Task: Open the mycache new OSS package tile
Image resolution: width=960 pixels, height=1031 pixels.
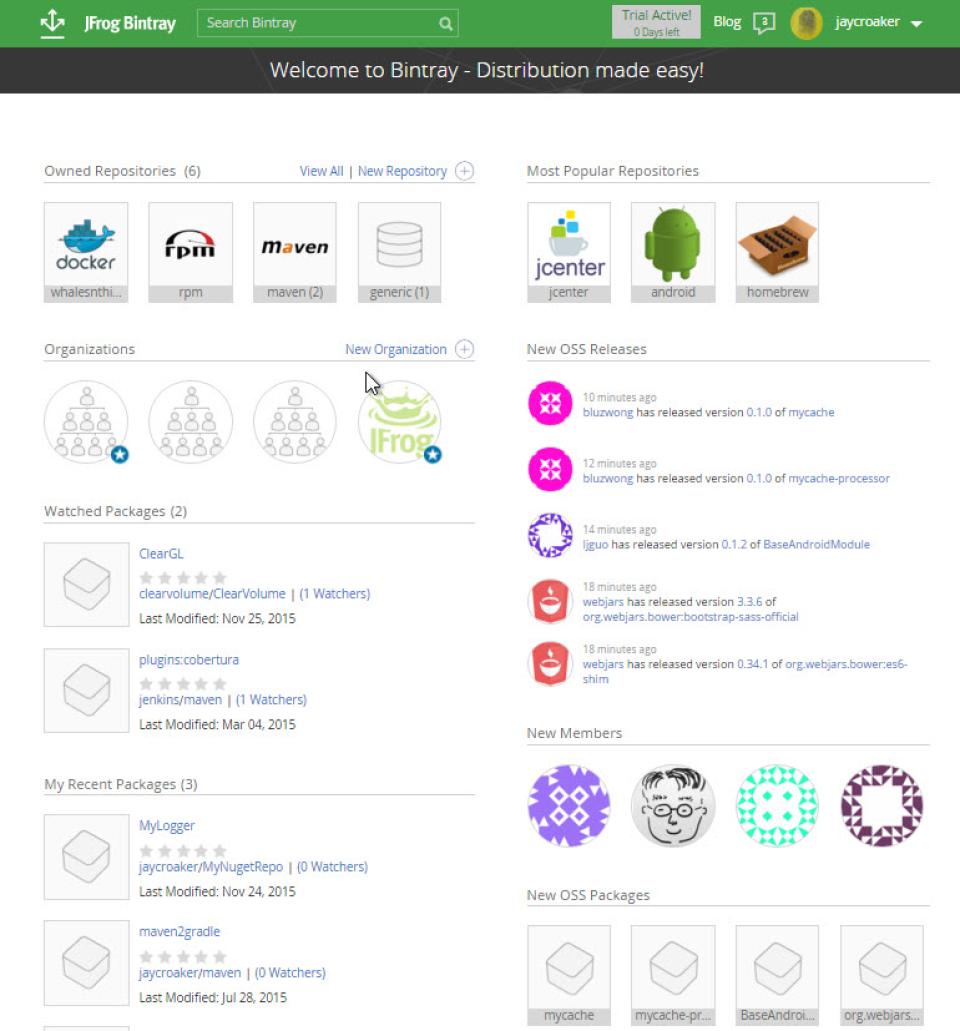Action: [x=569, y=975]
